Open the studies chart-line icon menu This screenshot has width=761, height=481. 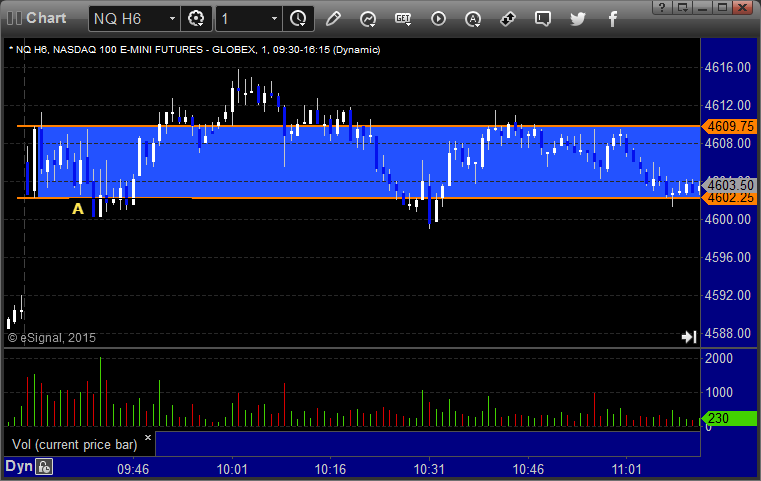pyautogui.click(x=368, y=19)
